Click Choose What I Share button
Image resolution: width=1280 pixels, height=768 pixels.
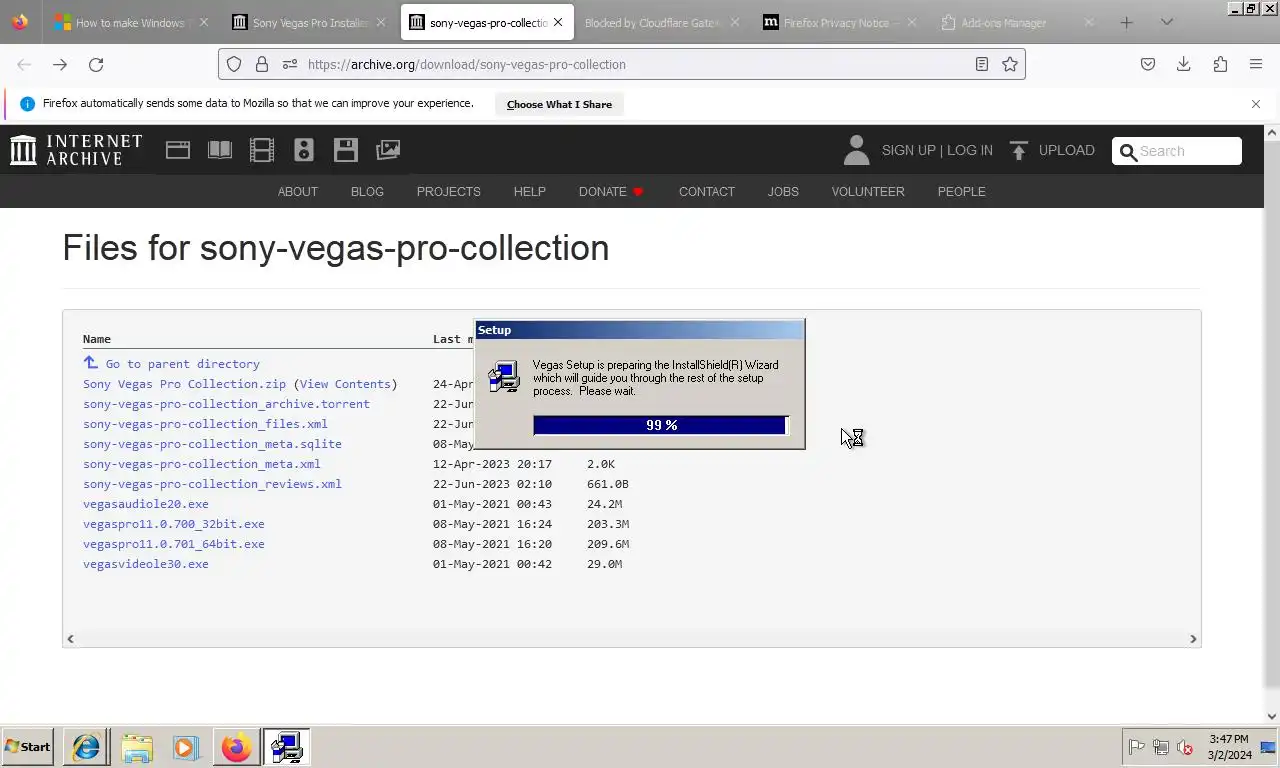click(x=559, y=104)
